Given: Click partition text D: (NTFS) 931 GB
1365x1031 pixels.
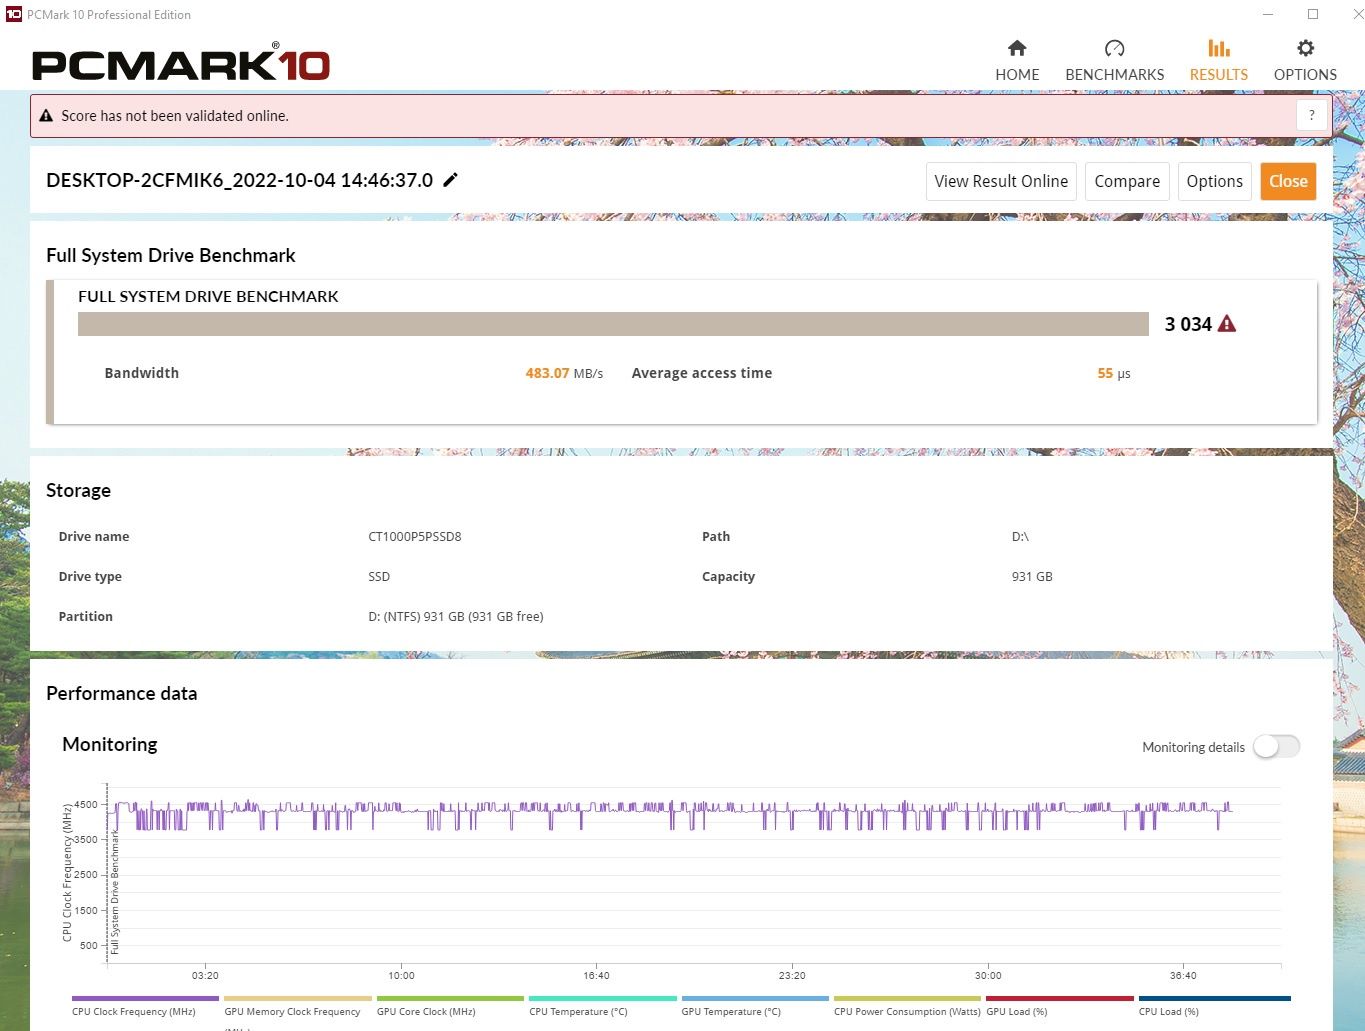Looking at the screenshot, I should click(456, 617).
